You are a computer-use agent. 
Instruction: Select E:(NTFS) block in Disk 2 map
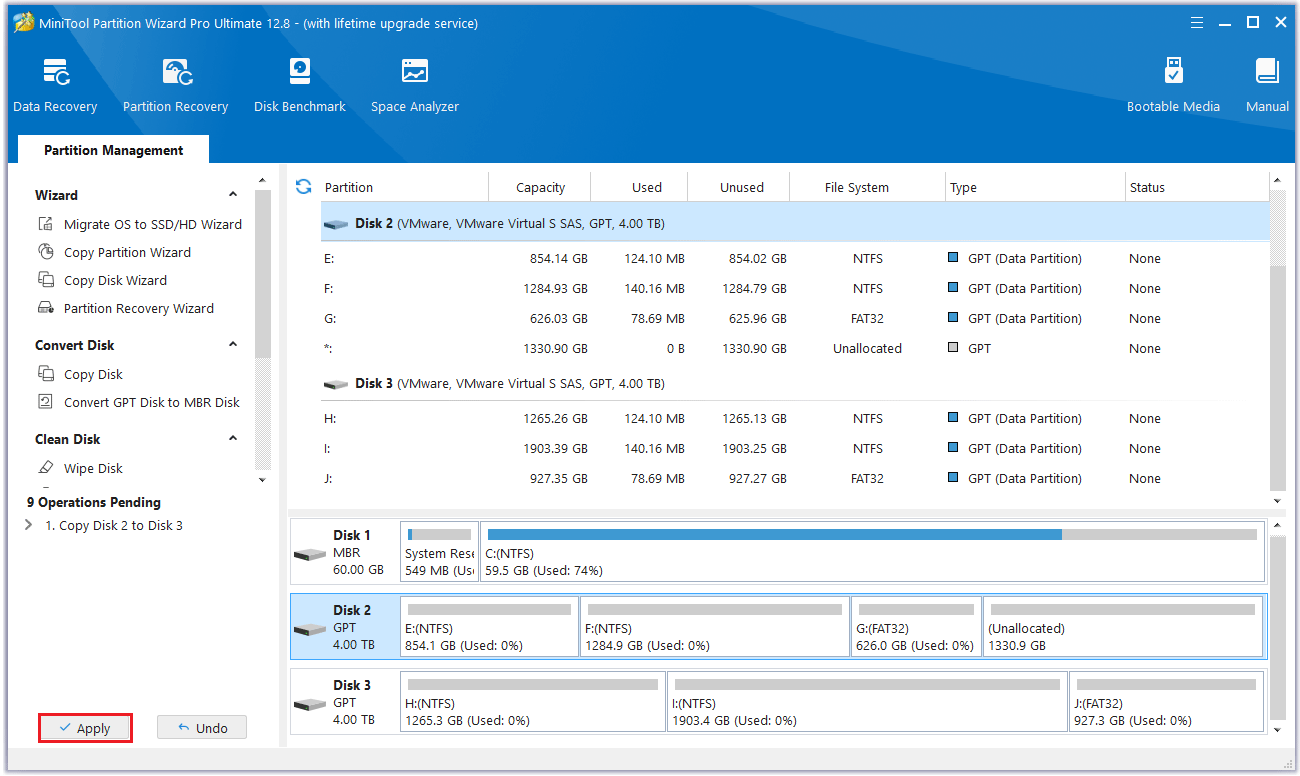pyautogui.click(x=489, y=627)
